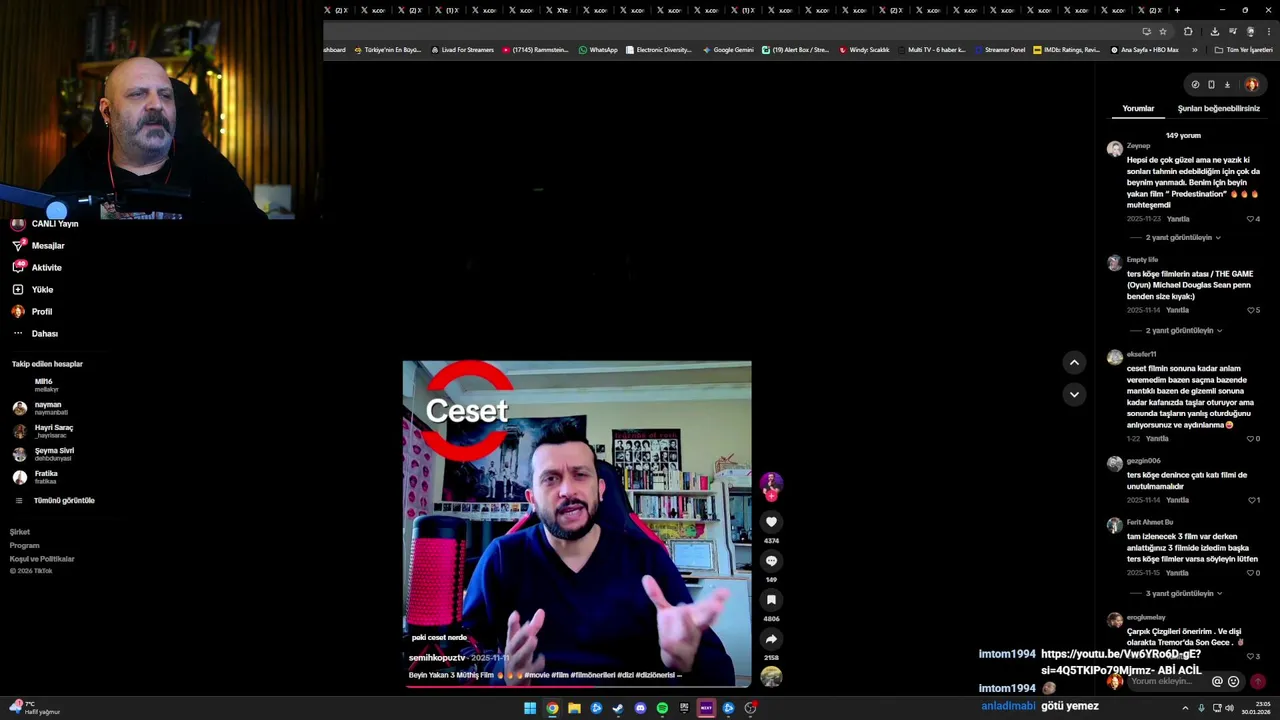
Task: Open File Explorer from the taskbar
Action: click(x=574, y=708)
